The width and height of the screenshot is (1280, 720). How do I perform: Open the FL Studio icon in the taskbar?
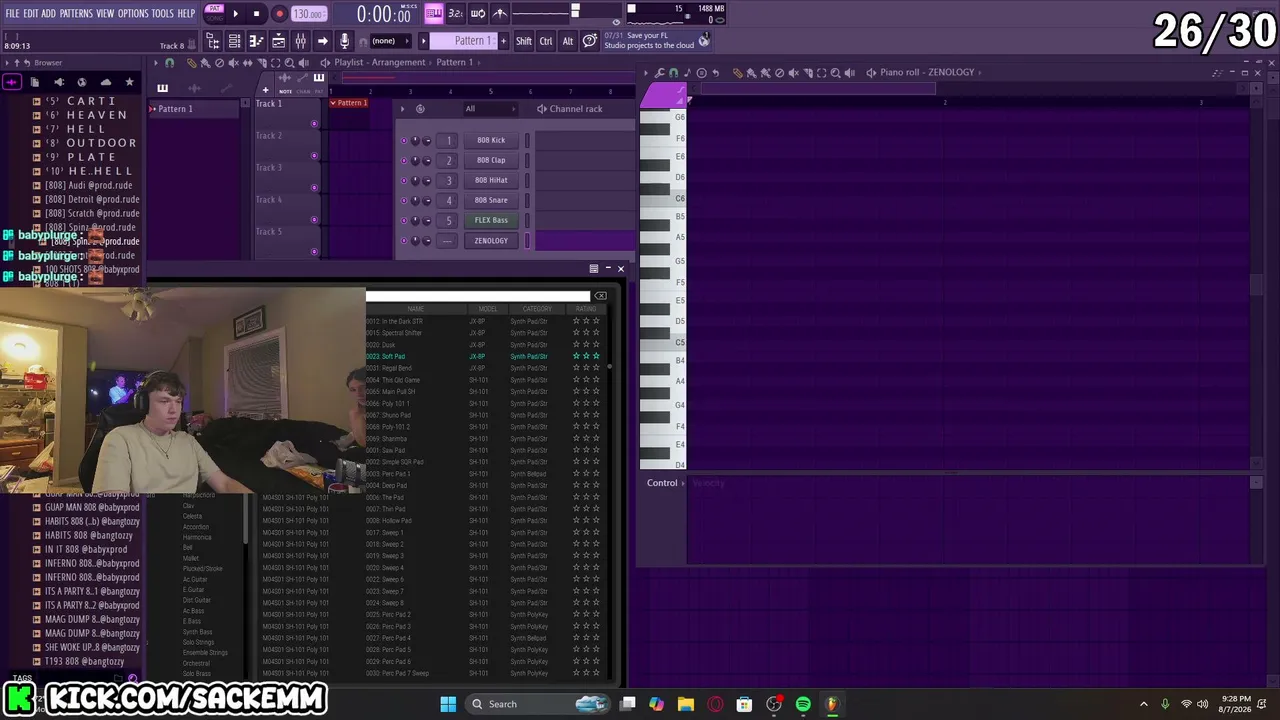[x=832, y=704]
